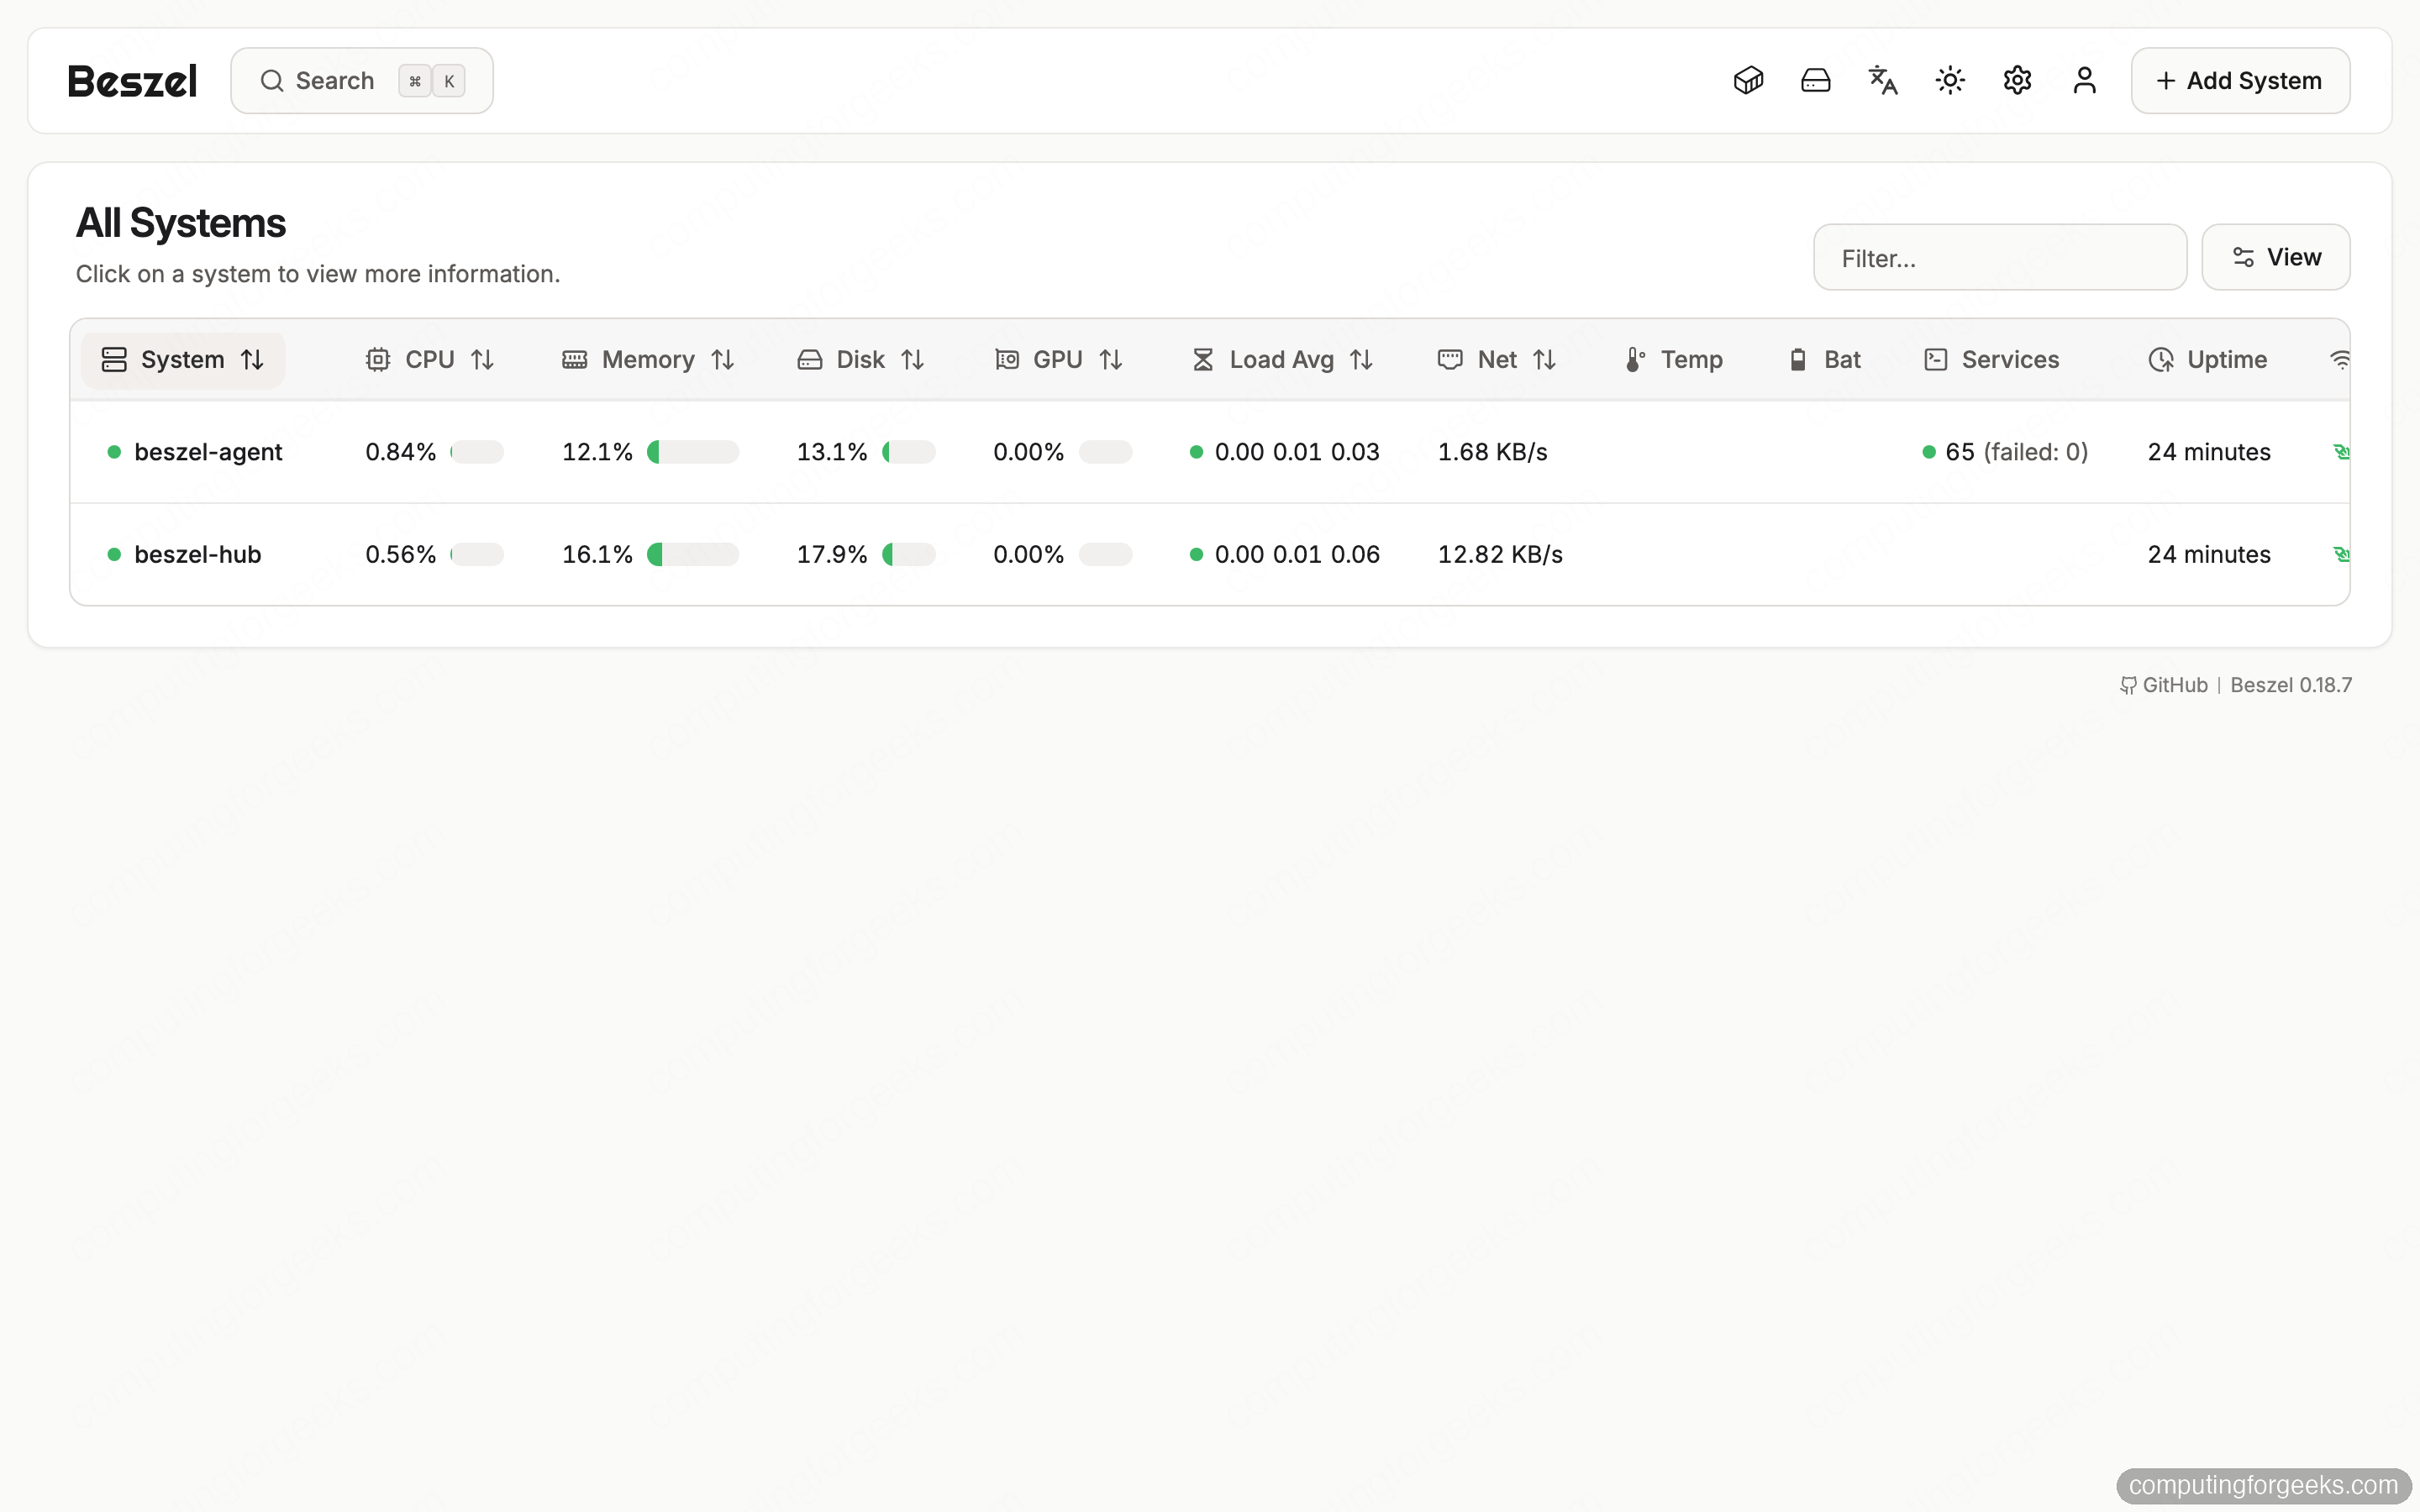Image resolution: width=2420 pixels, height=1512 pixels.
Task: Click beszel-hub 12.82 KB/s network value
Action: coord(1500,554)
